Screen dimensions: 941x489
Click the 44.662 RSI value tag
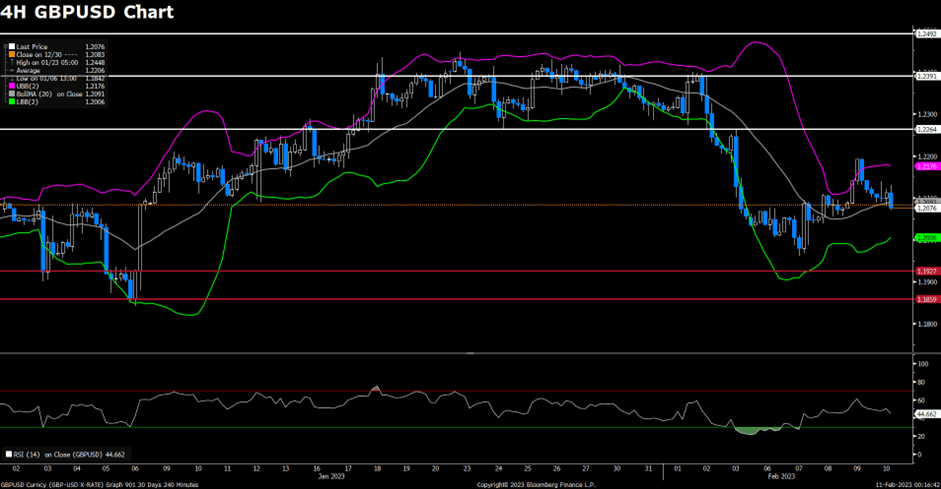pyautogui.click(x=926, y=413)
